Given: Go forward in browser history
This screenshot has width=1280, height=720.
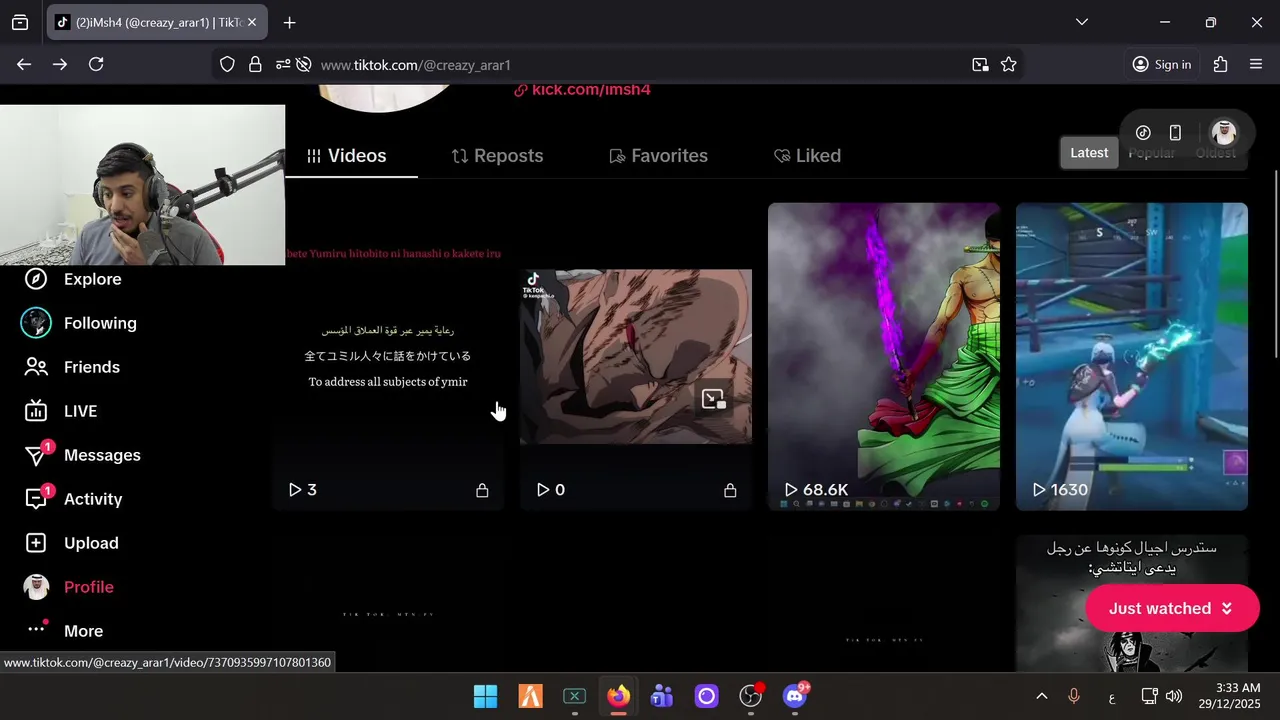Looking at the screenshot, I should coord(60,64).
